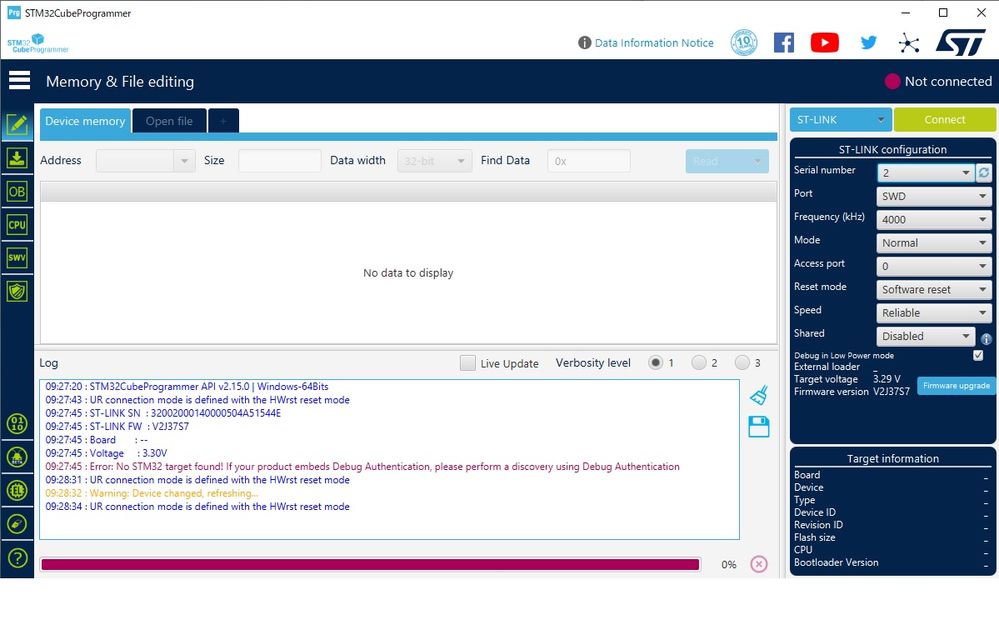
Task: Select verbosity level 1
Action: pyautogui.click(x=655, y=362)
